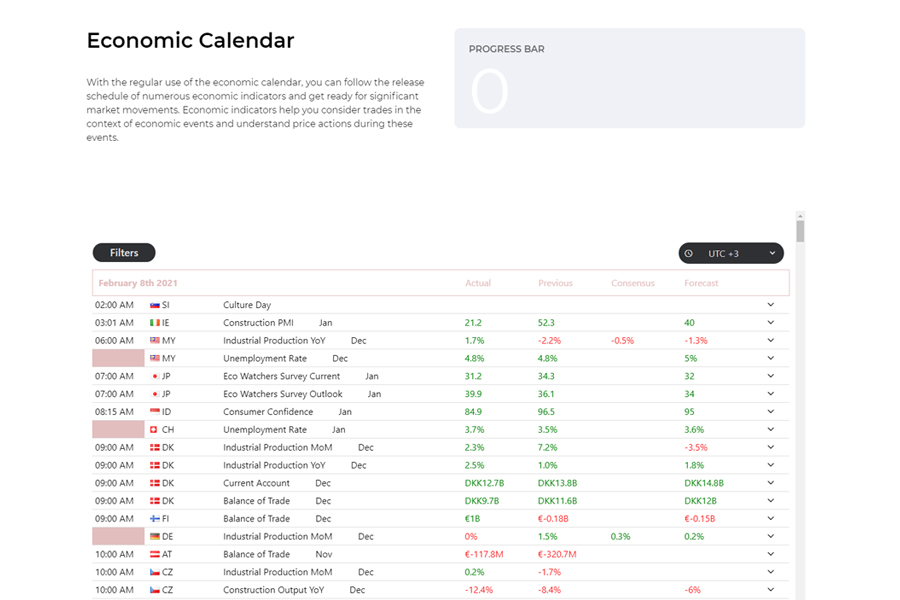Click the Finland flag next to FI
The height and width of the screenshot is (600, 900).
coord(155,519)
